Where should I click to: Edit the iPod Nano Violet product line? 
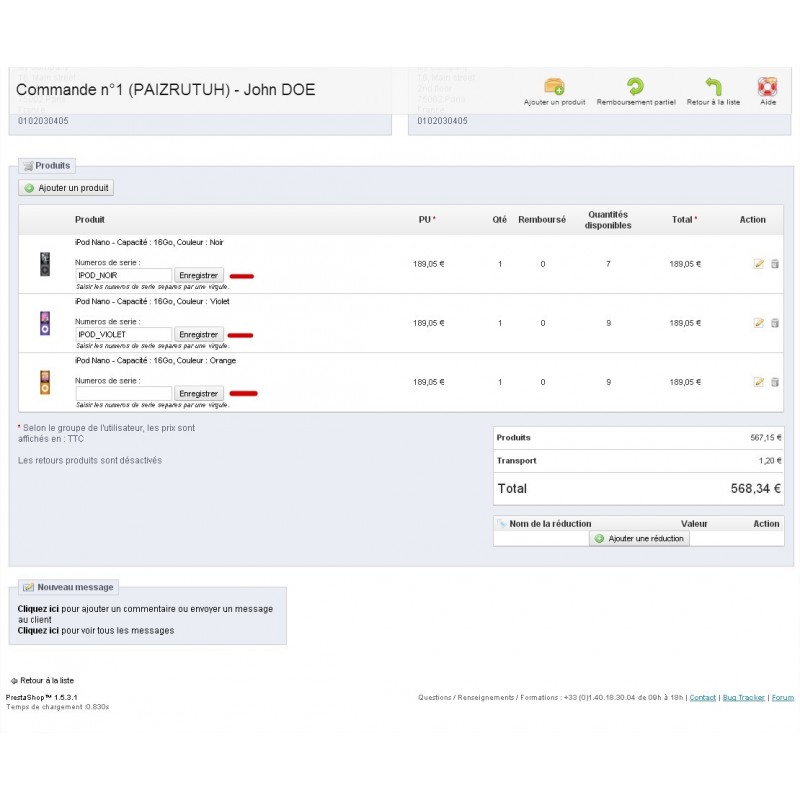click(759, 323)
